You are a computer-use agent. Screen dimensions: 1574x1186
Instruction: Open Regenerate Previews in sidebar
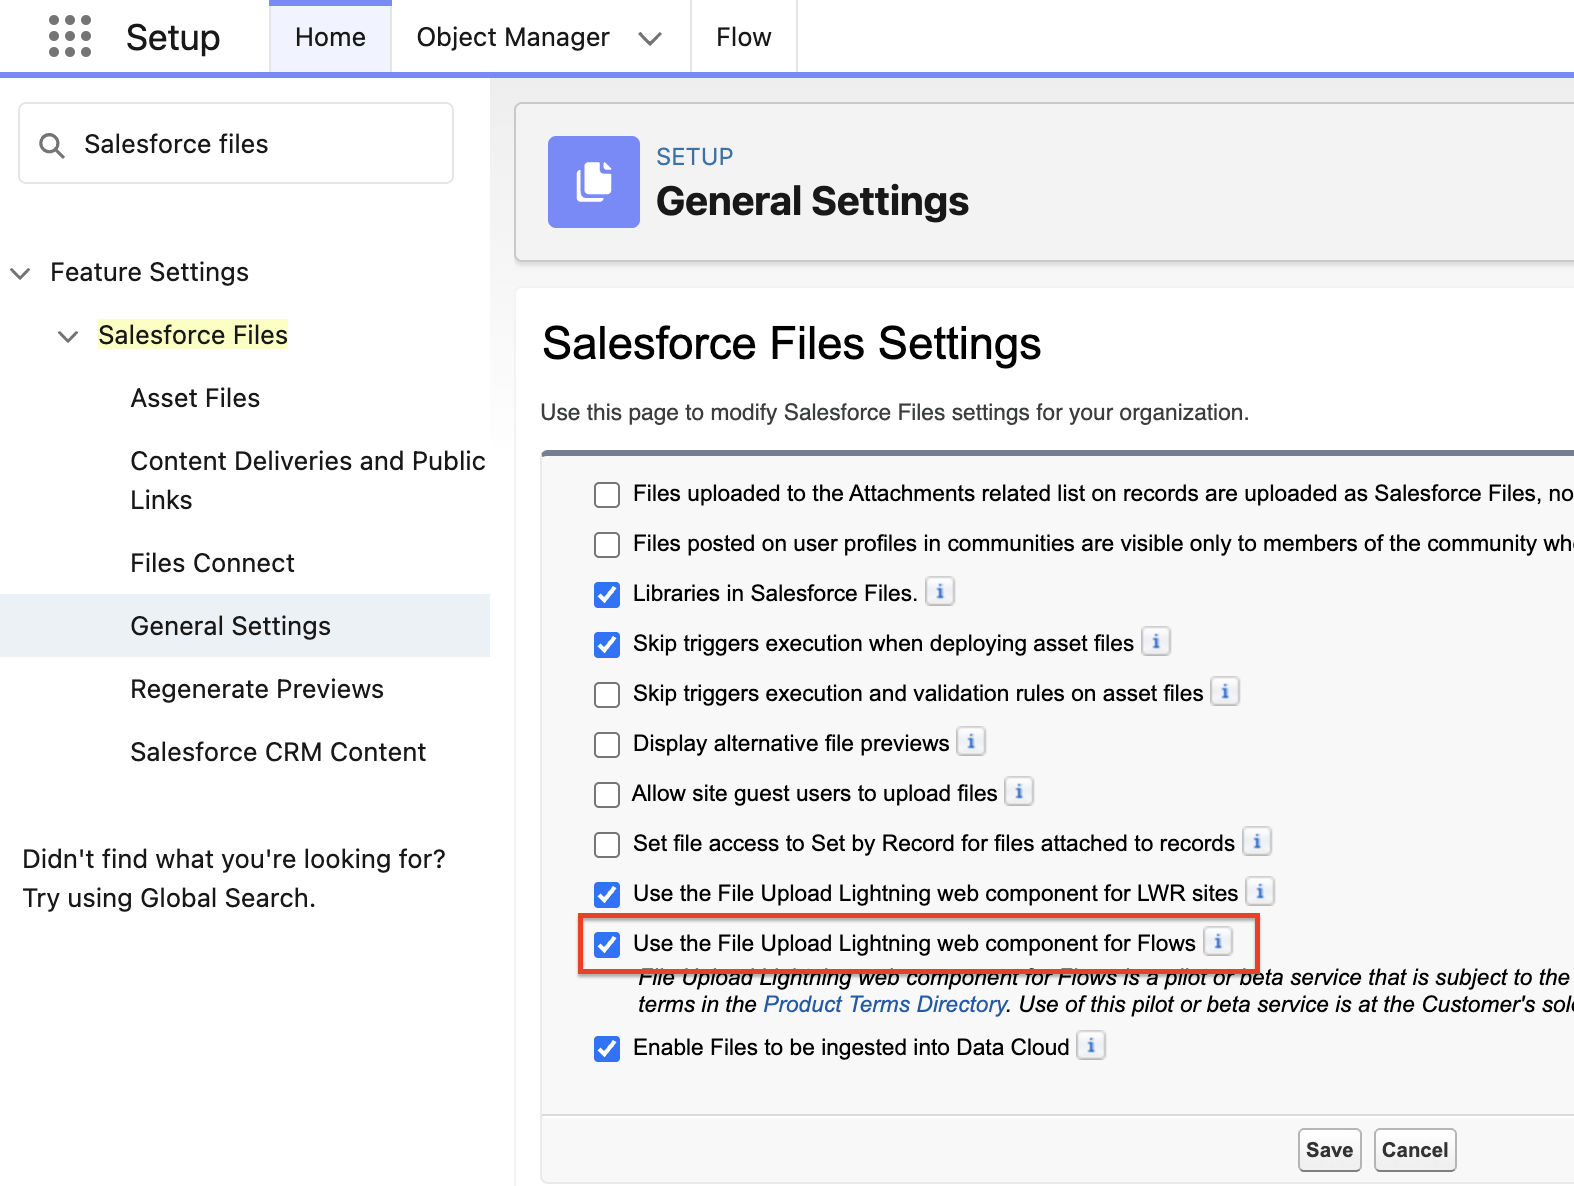[x=257, y=689]
